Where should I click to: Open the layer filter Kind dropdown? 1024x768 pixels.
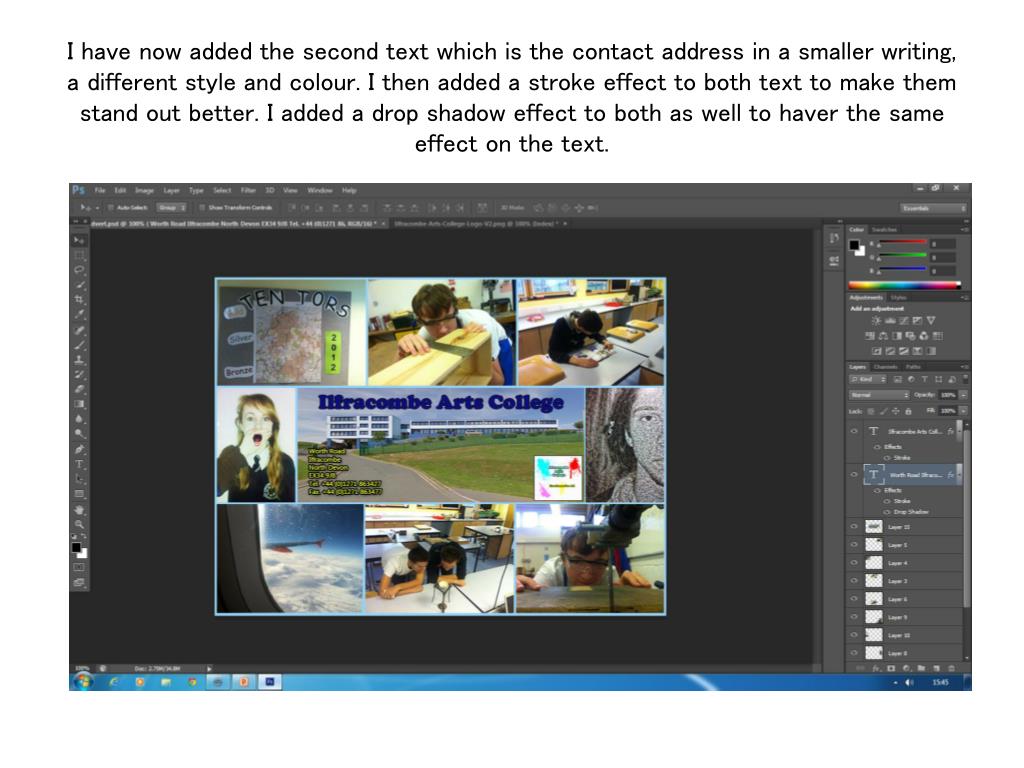coord(867,379)
